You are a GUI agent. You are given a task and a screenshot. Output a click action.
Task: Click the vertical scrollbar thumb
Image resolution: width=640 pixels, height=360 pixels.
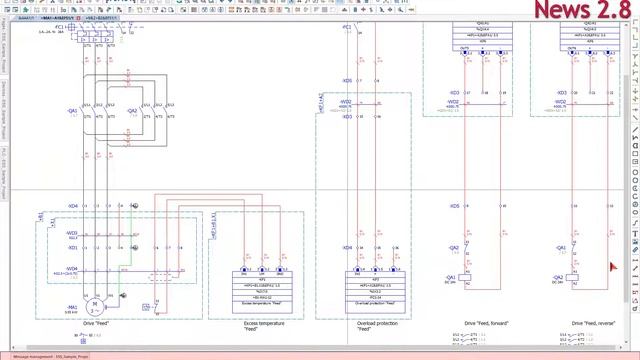pos(627,188)
